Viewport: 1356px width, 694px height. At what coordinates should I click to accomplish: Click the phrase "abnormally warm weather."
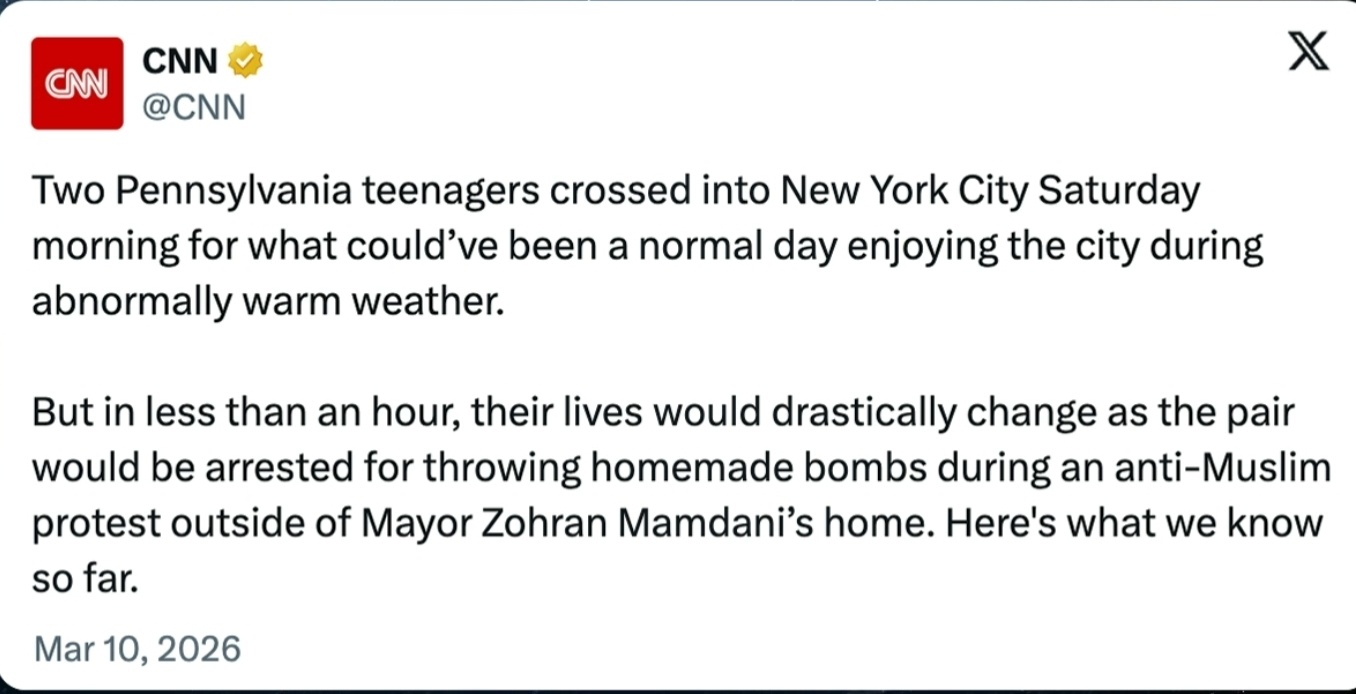[x=265, y=301]
